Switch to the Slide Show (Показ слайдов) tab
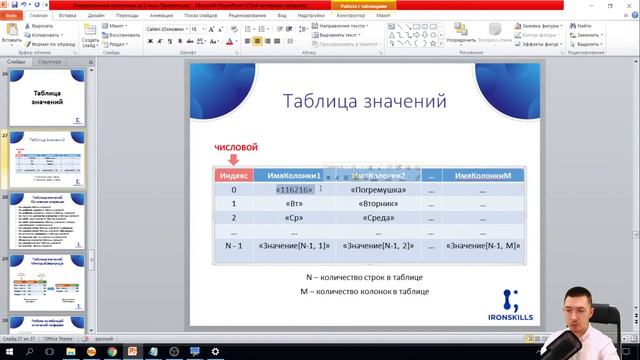640x360 pixels. point(200,16)
